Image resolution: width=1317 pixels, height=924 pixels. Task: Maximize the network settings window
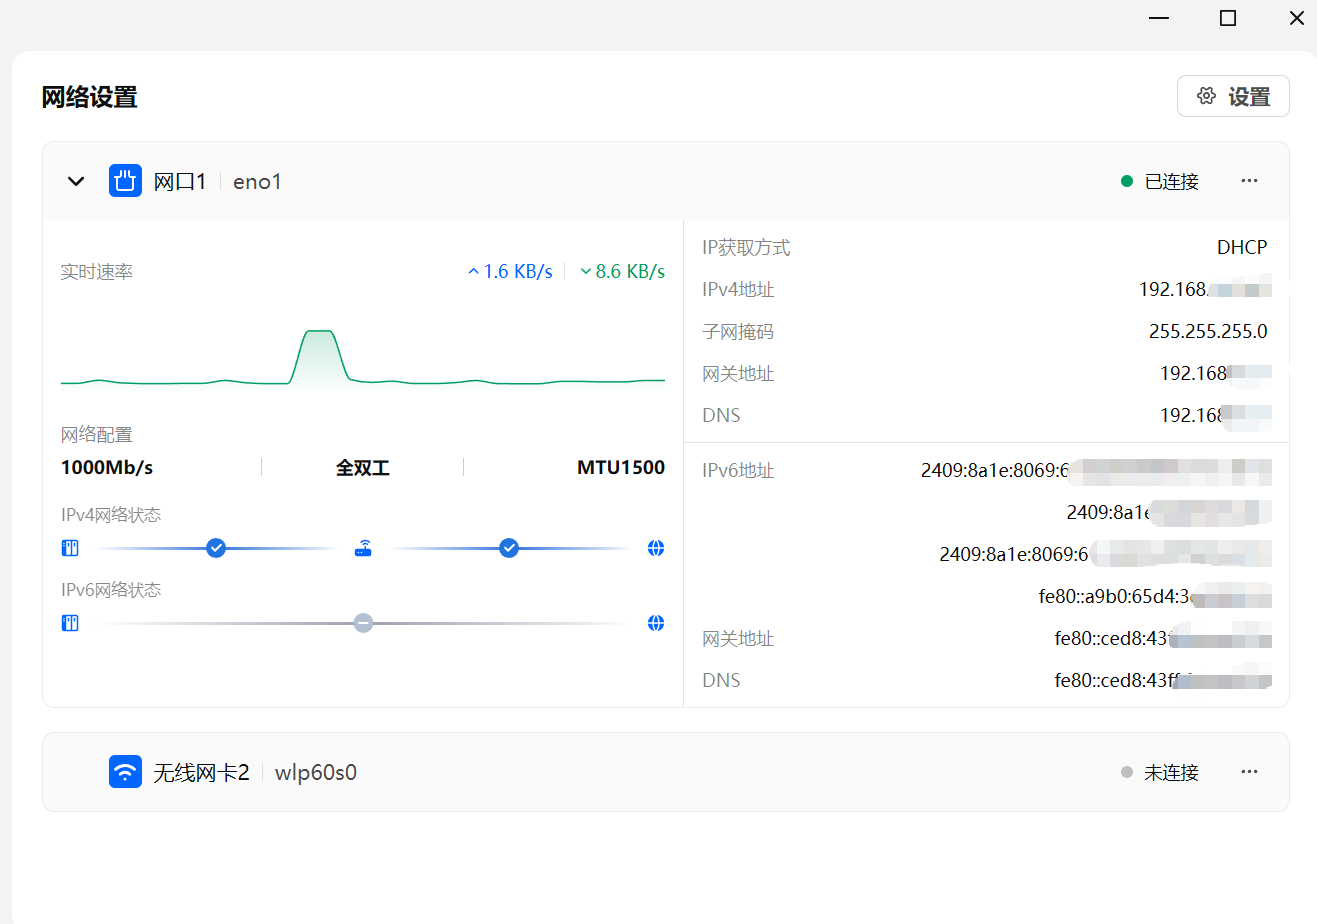pyautogui.click(x=1228, y=18)
